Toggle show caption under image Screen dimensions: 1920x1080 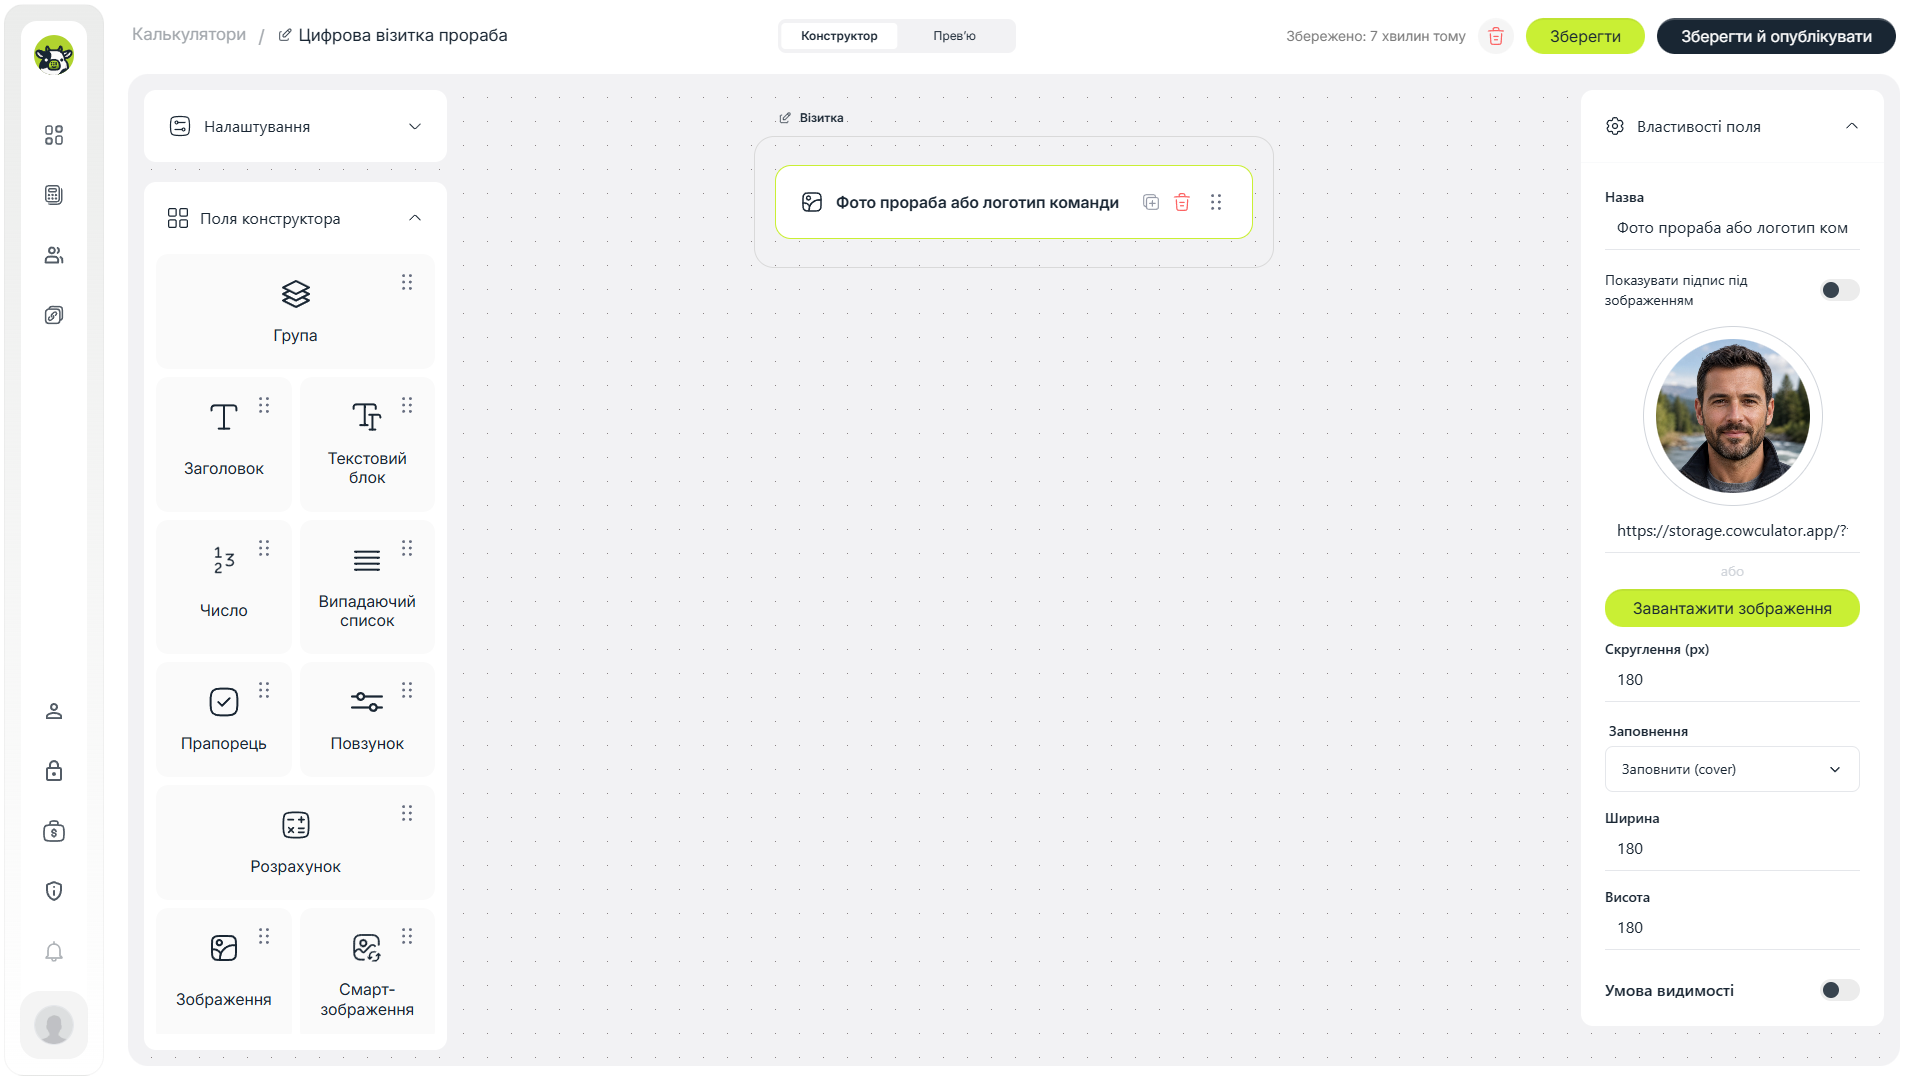[x=1839, y=290]
